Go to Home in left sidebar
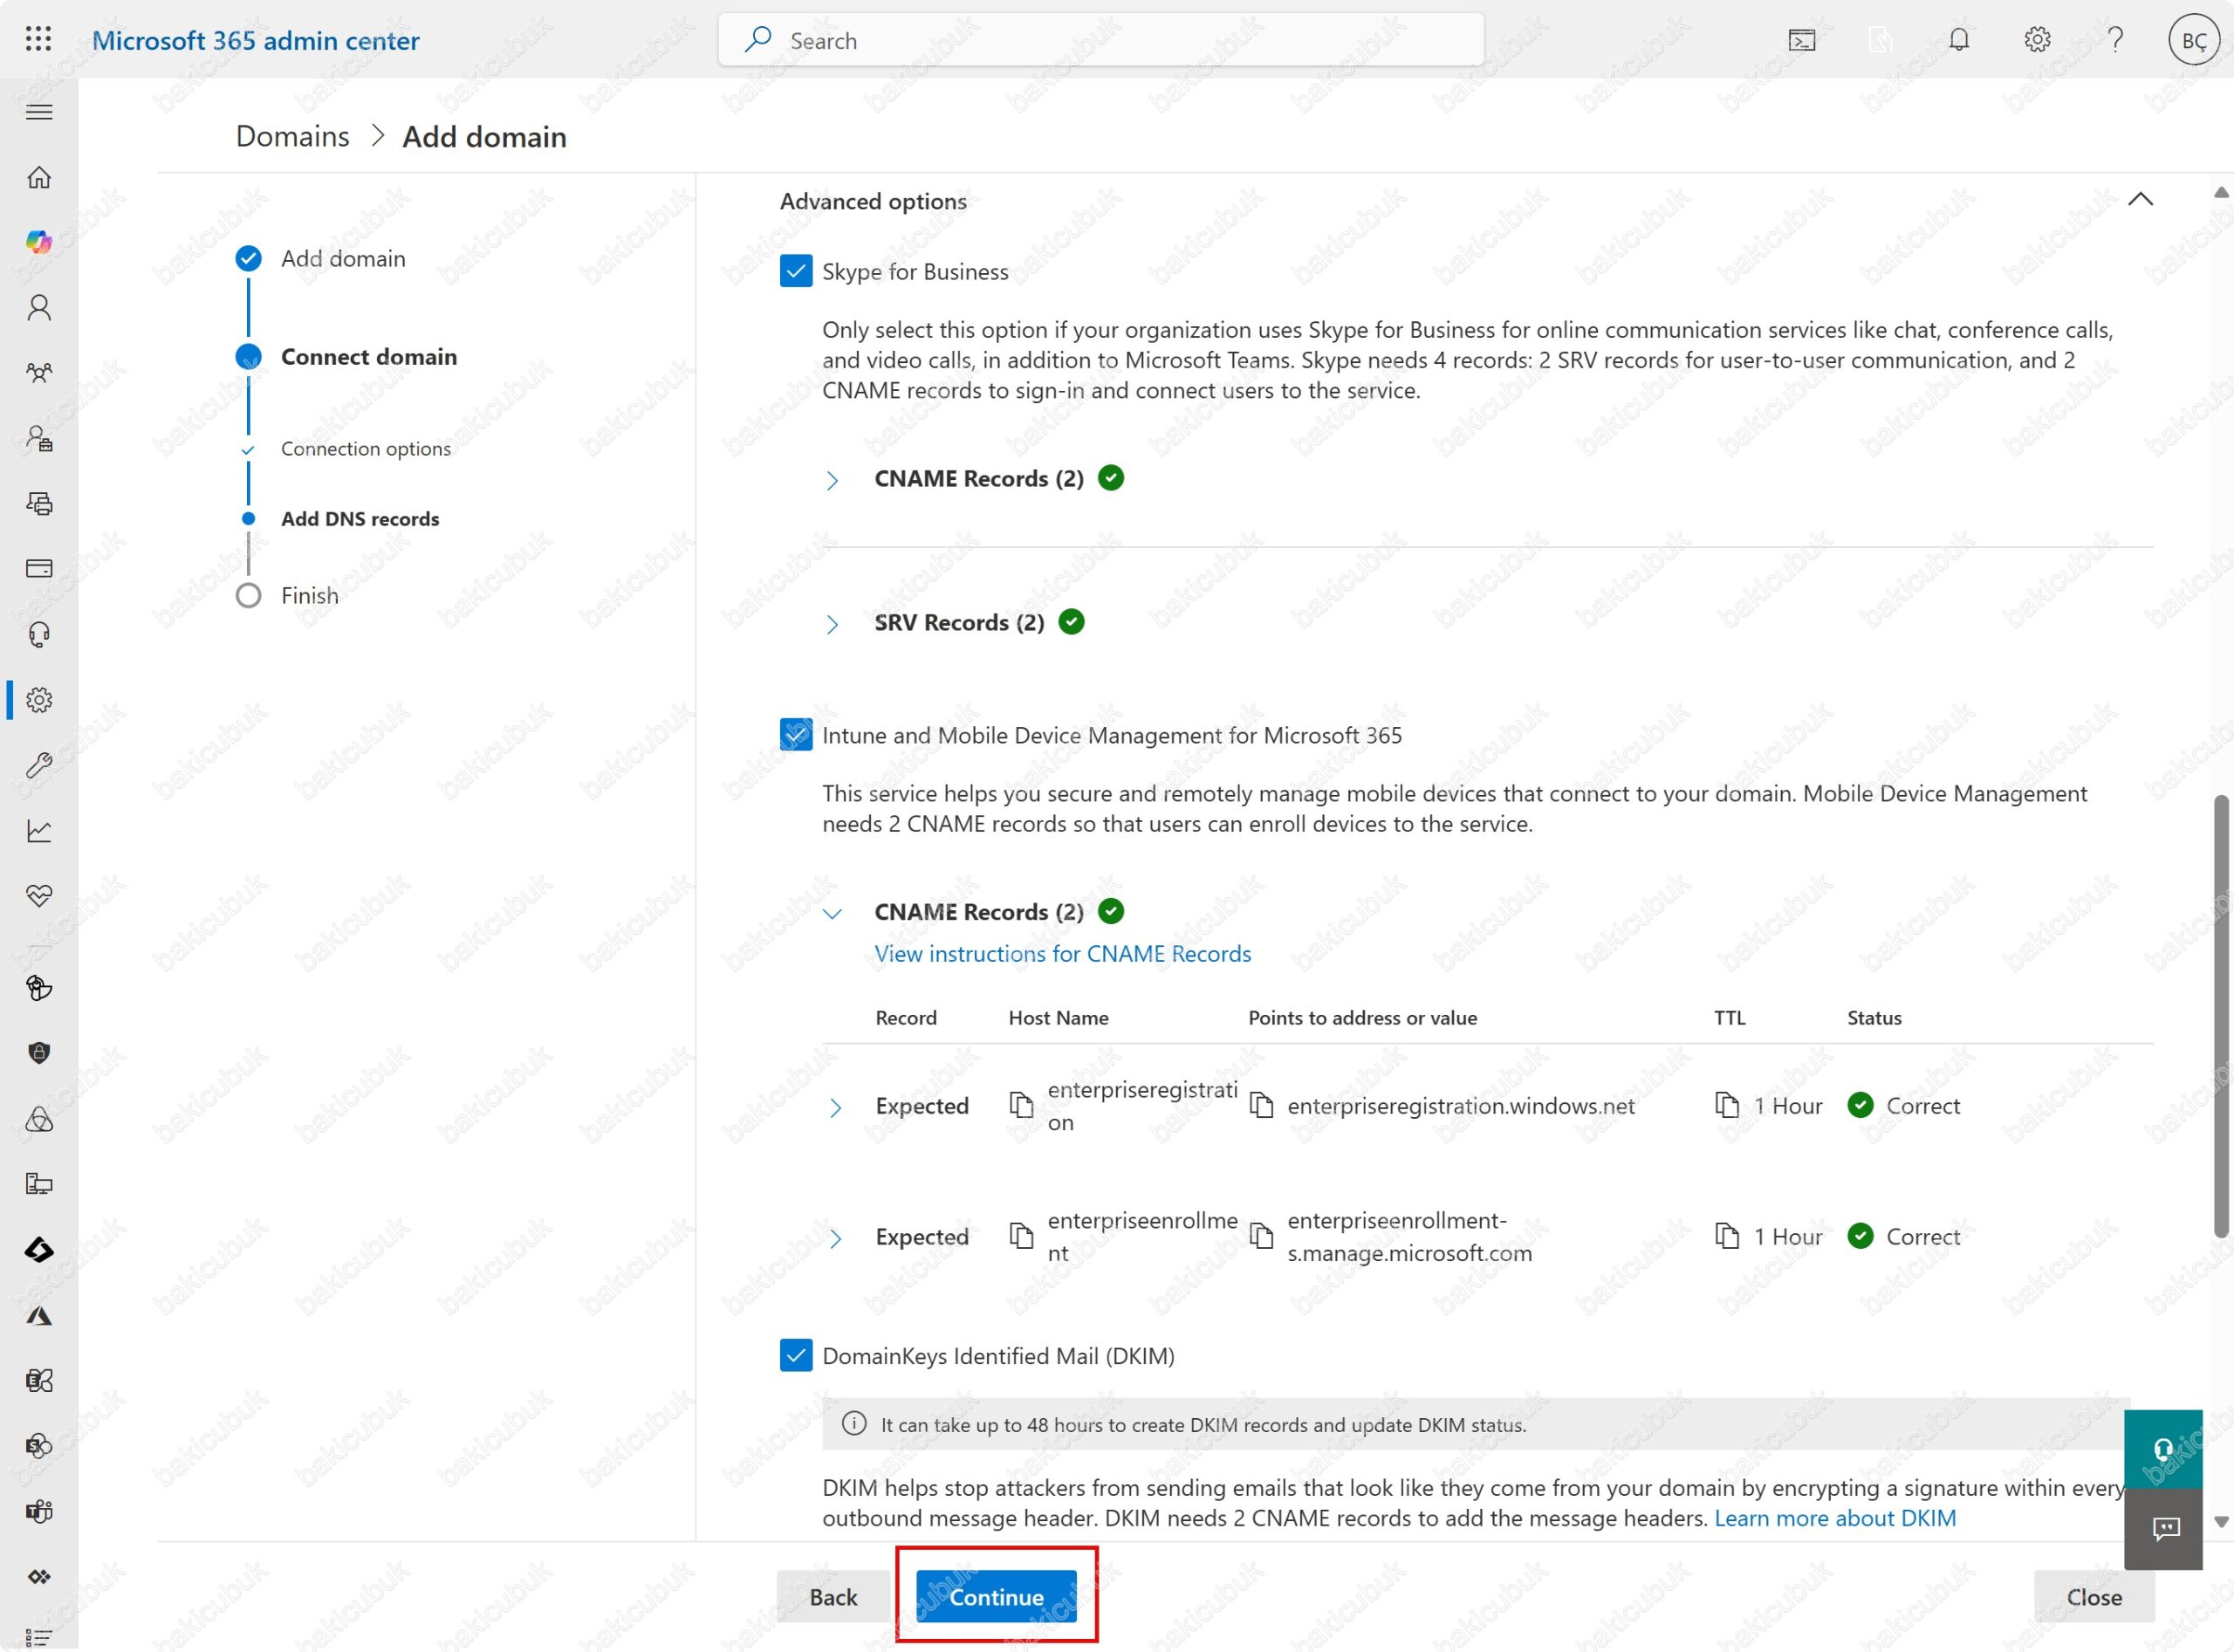 pos(39,177)
